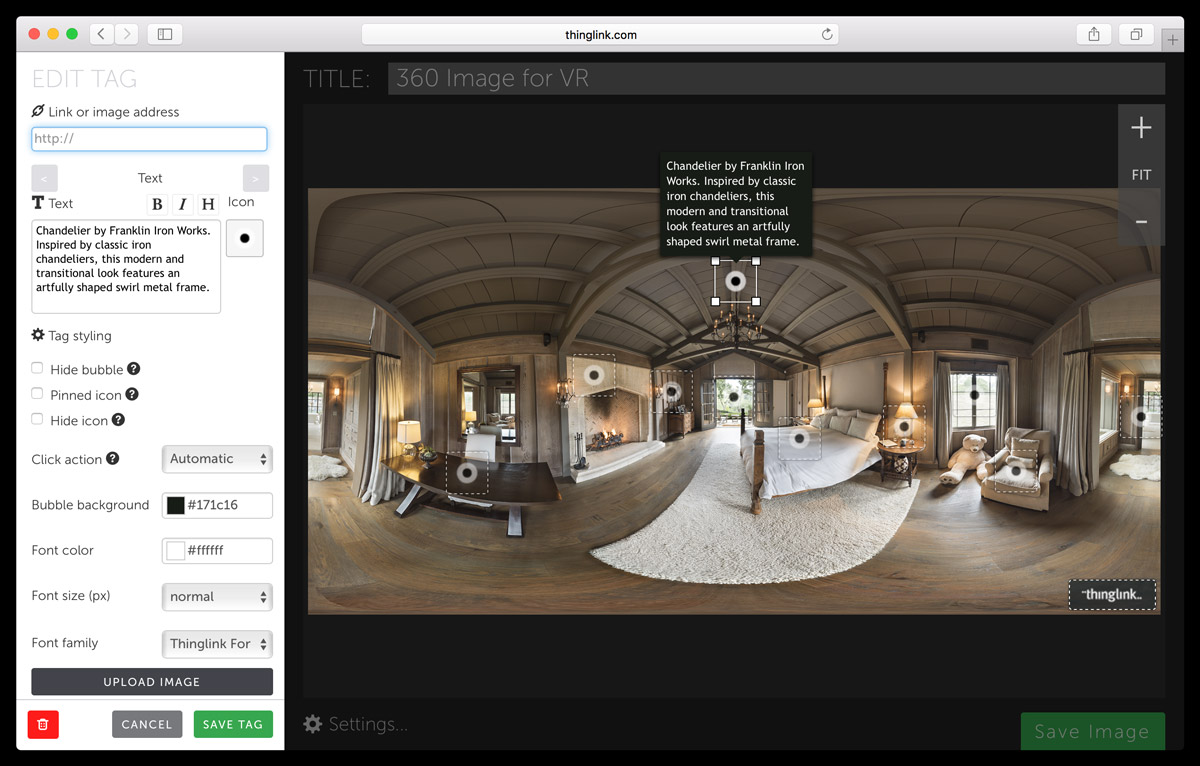Enable the Hide bubble checkbox
Image resolution: width=1200 pixels, height=766 pixels.
(x=37, y=369)
